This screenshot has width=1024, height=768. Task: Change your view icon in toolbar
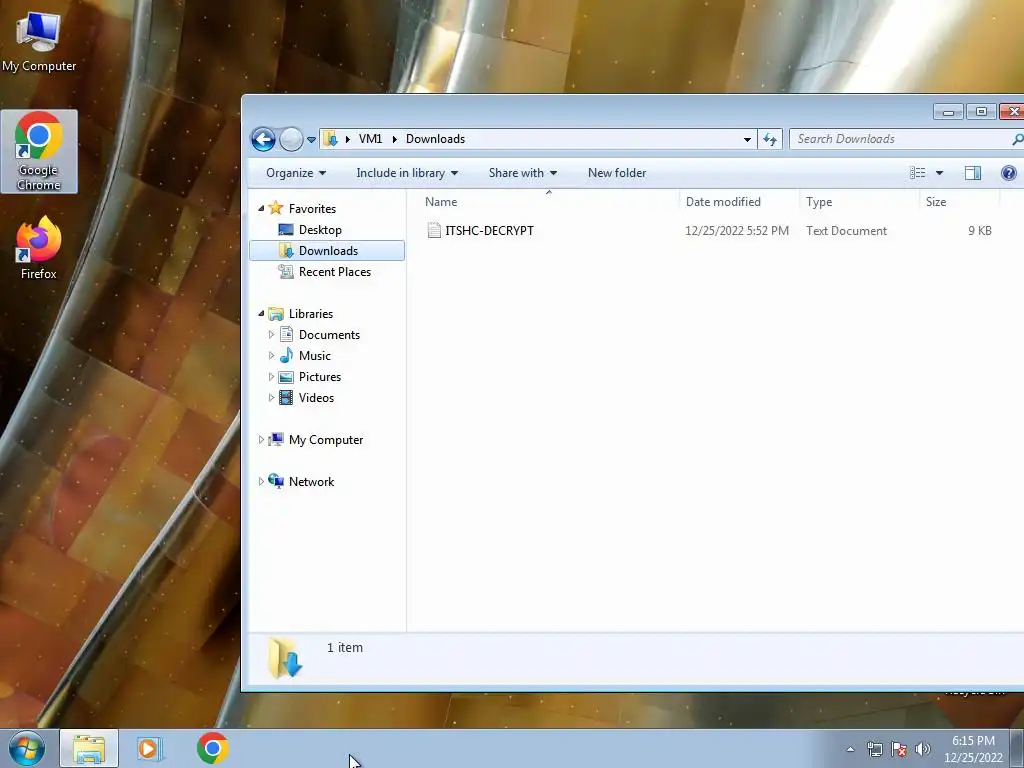point(918,173)
